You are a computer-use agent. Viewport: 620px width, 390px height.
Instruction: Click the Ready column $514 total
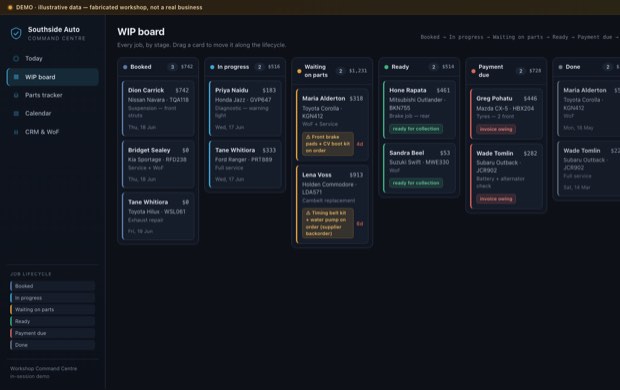448,67
